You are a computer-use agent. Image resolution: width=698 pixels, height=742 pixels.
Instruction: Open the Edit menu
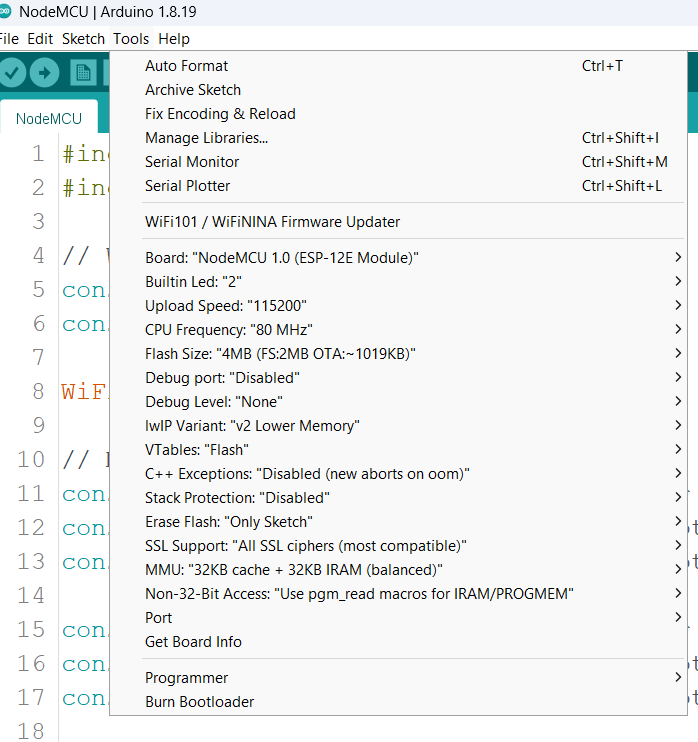pos(40,39)
